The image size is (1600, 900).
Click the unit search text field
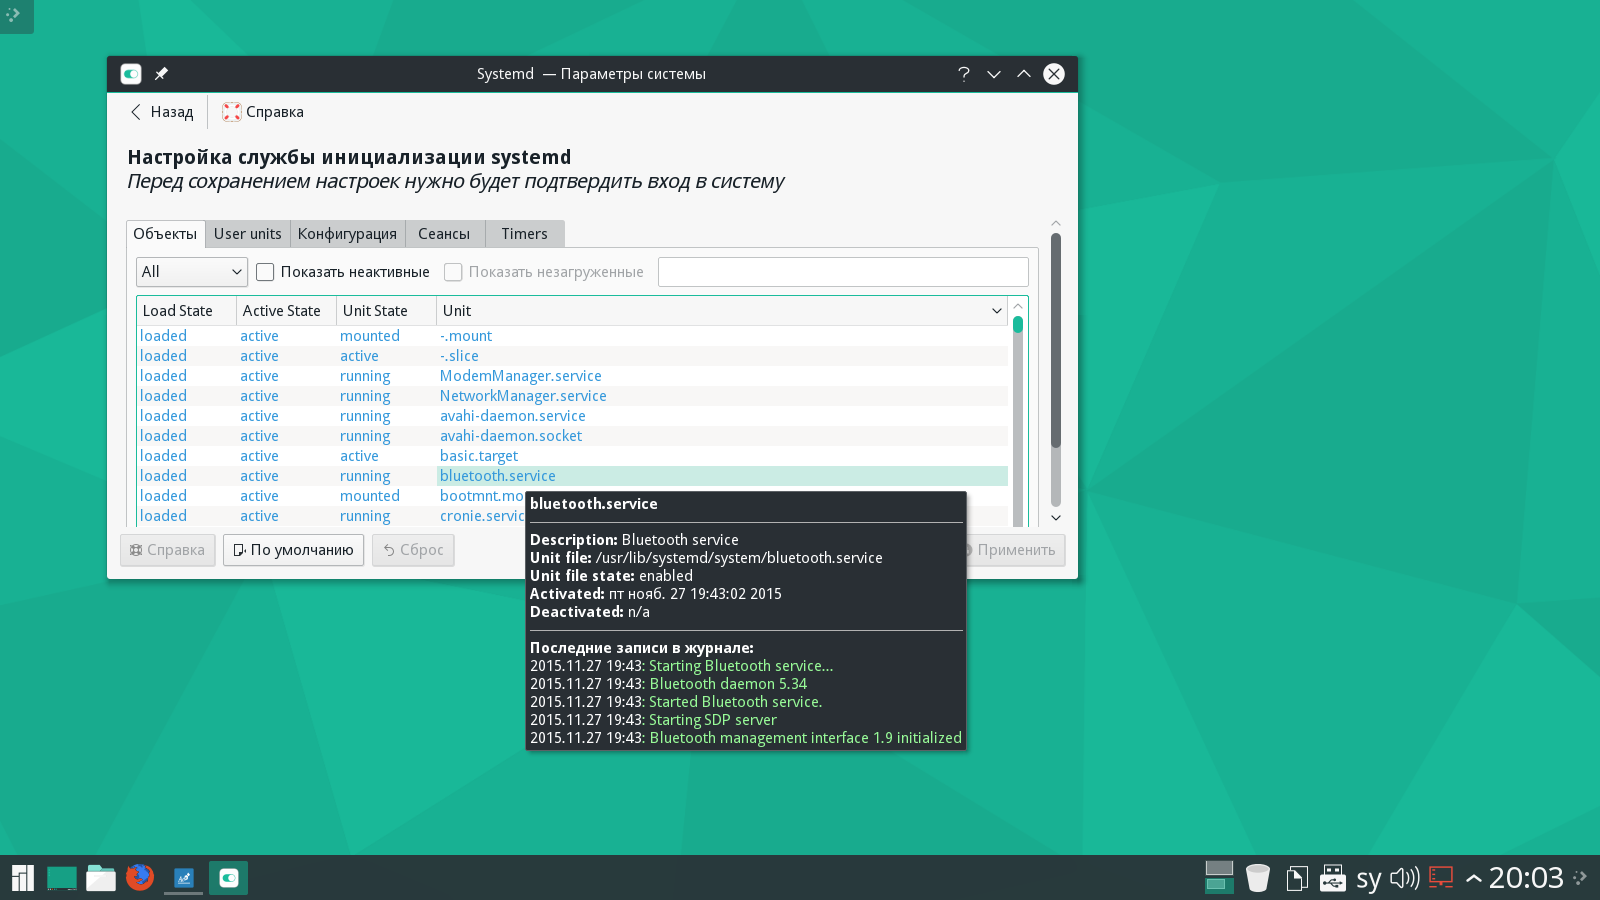tap(842, 272)
